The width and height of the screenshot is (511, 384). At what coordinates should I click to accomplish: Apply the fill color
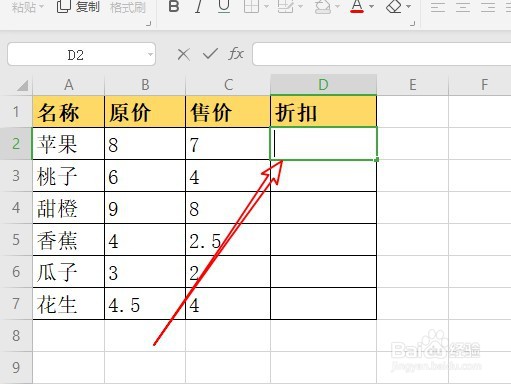pos(323,6)
